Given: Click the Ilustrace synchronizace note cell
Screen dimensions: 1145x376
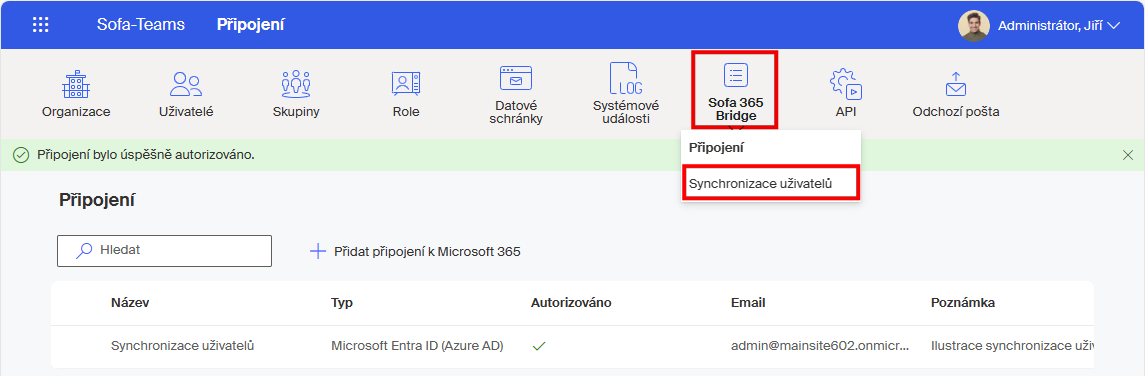Looking at the screenshot, I should pyautogui.click(x=1012, y=346).
